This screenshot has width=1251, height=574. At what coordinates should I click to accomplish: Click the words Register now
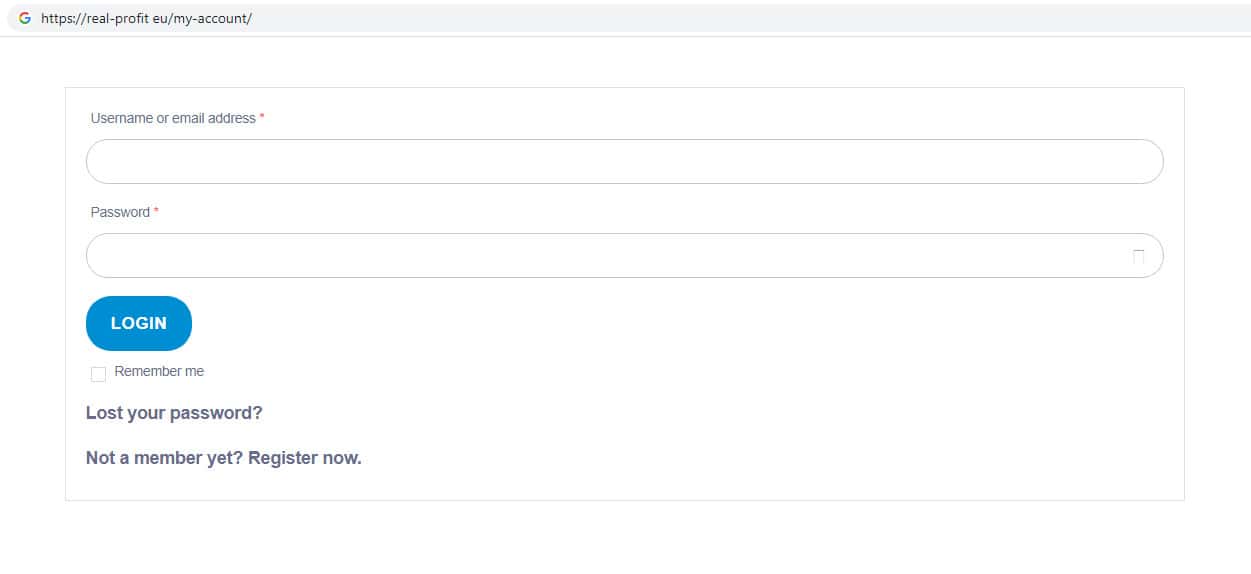(x=305, y=458)
